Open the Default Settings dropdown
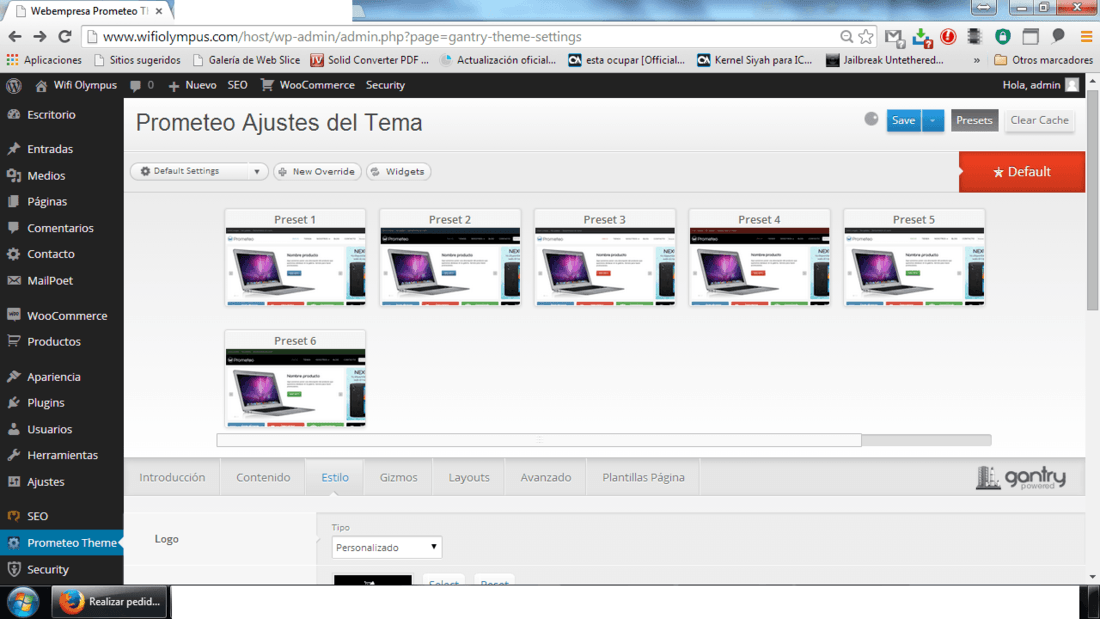The image size is (1100, 619). [x=199, y=171]
